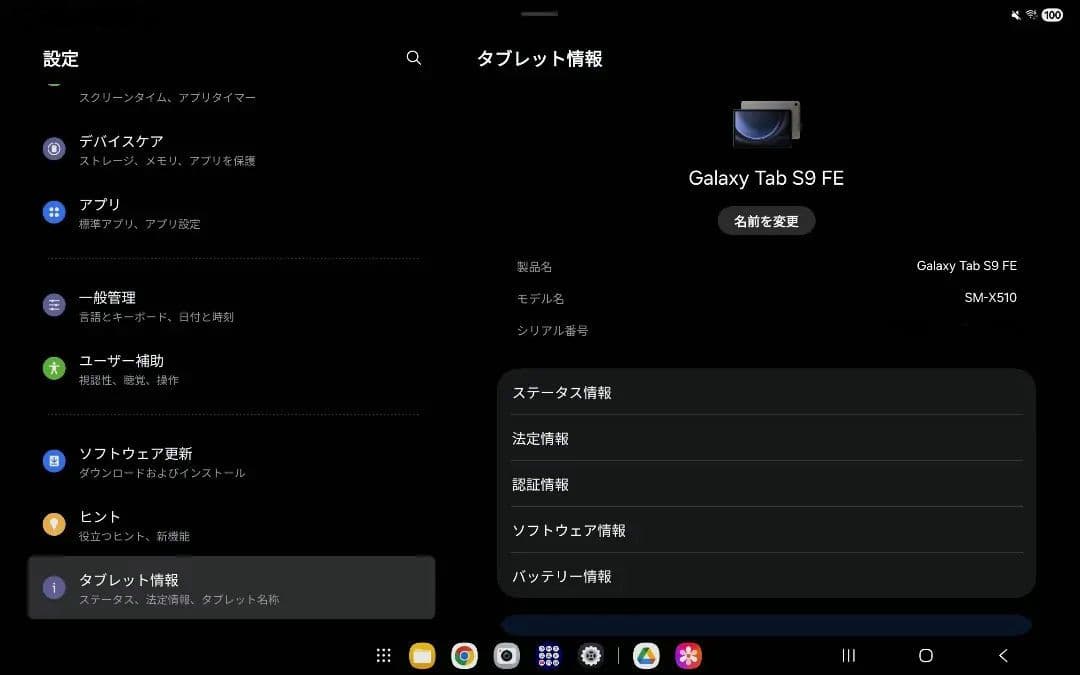The height and width of the screenshot is (675, 1080).
Task: Open Google Drive from the taskbar
Action: 646,655
